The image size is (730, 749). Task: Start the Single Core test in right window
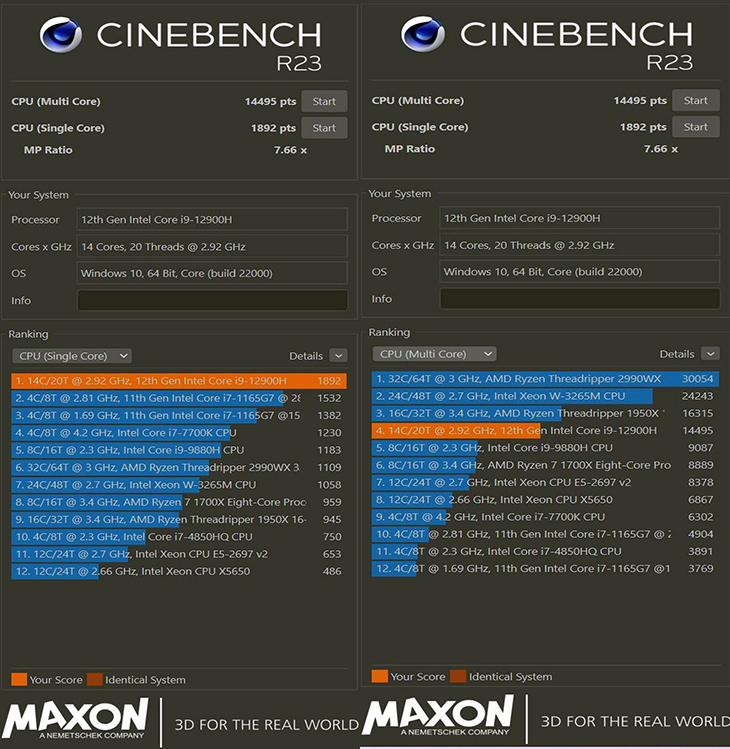coord(695,127)
